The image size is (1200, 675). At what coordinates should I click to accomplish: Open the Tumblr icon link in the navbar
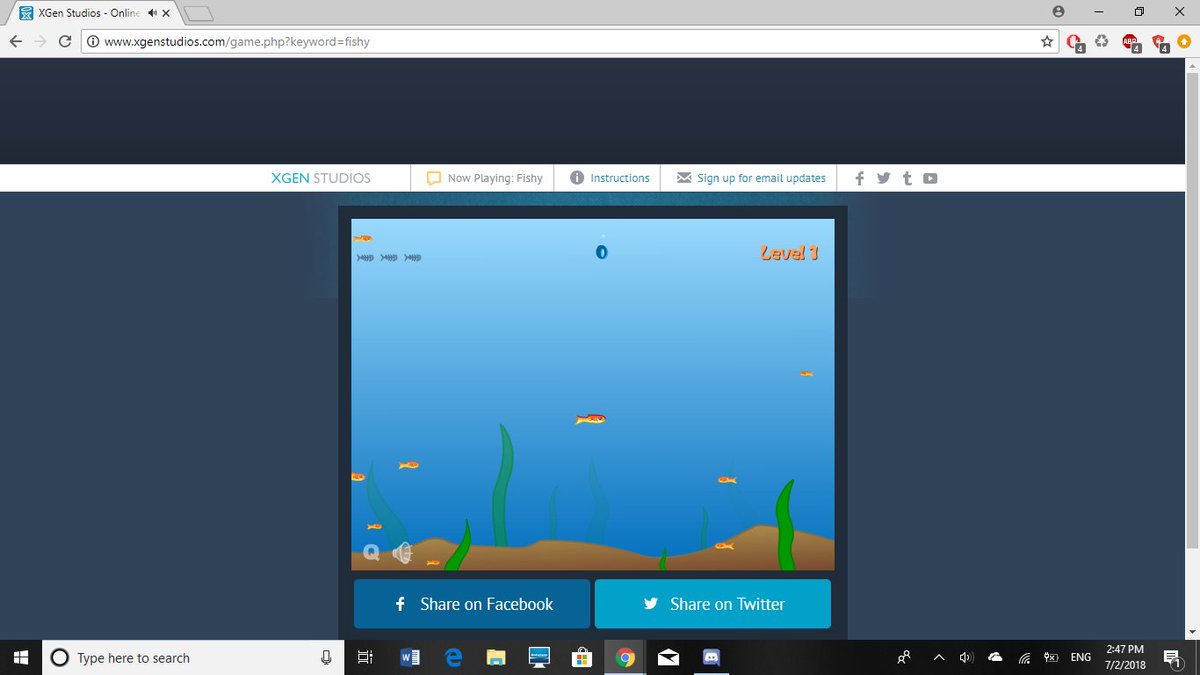pos(907,178)
